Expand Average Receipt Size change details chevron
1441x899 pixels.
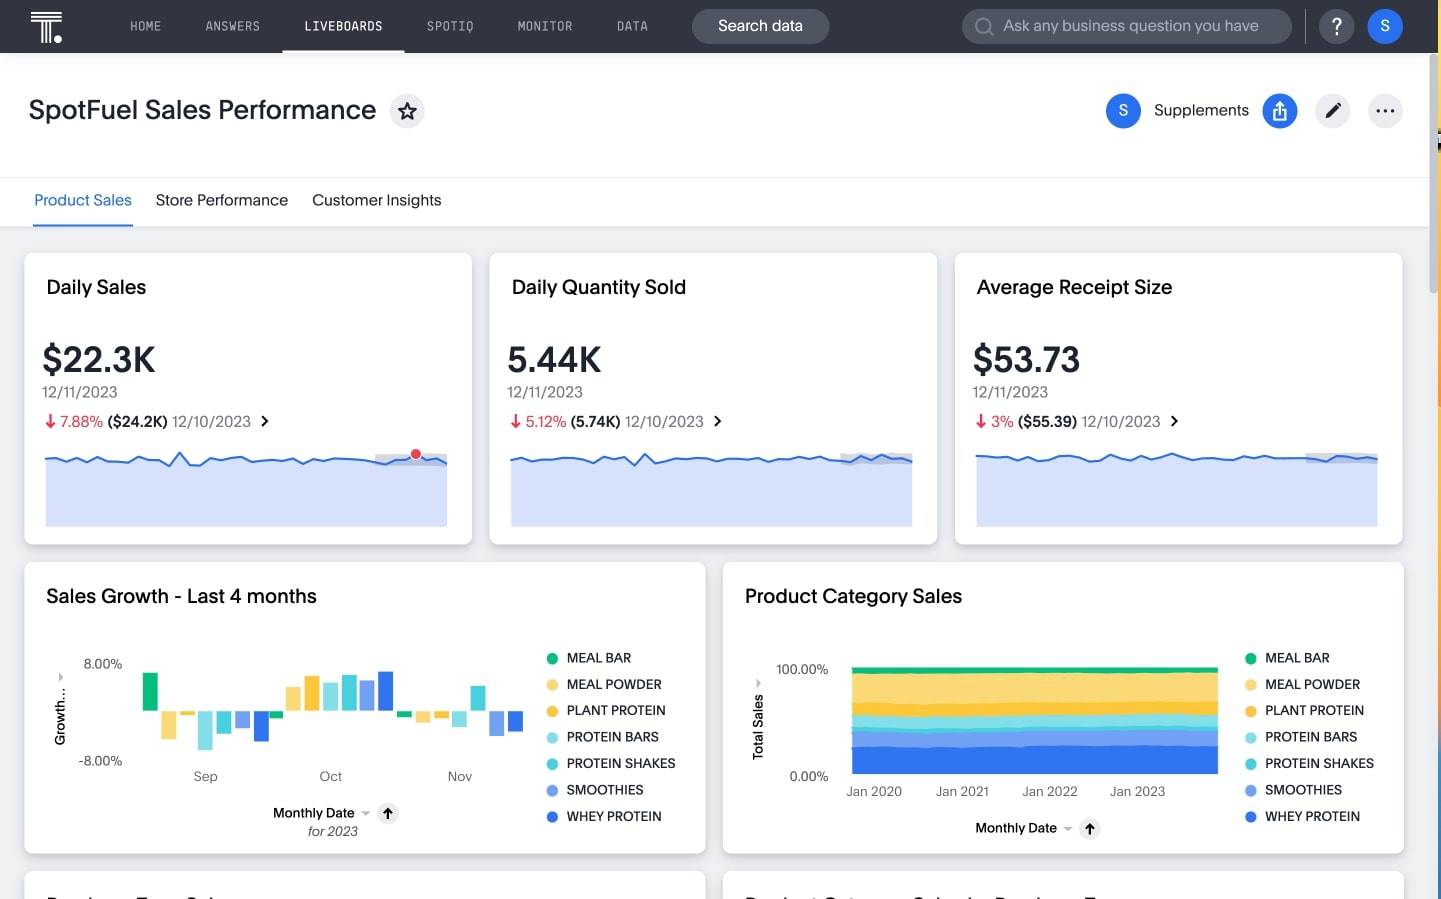coord(1174,421)
